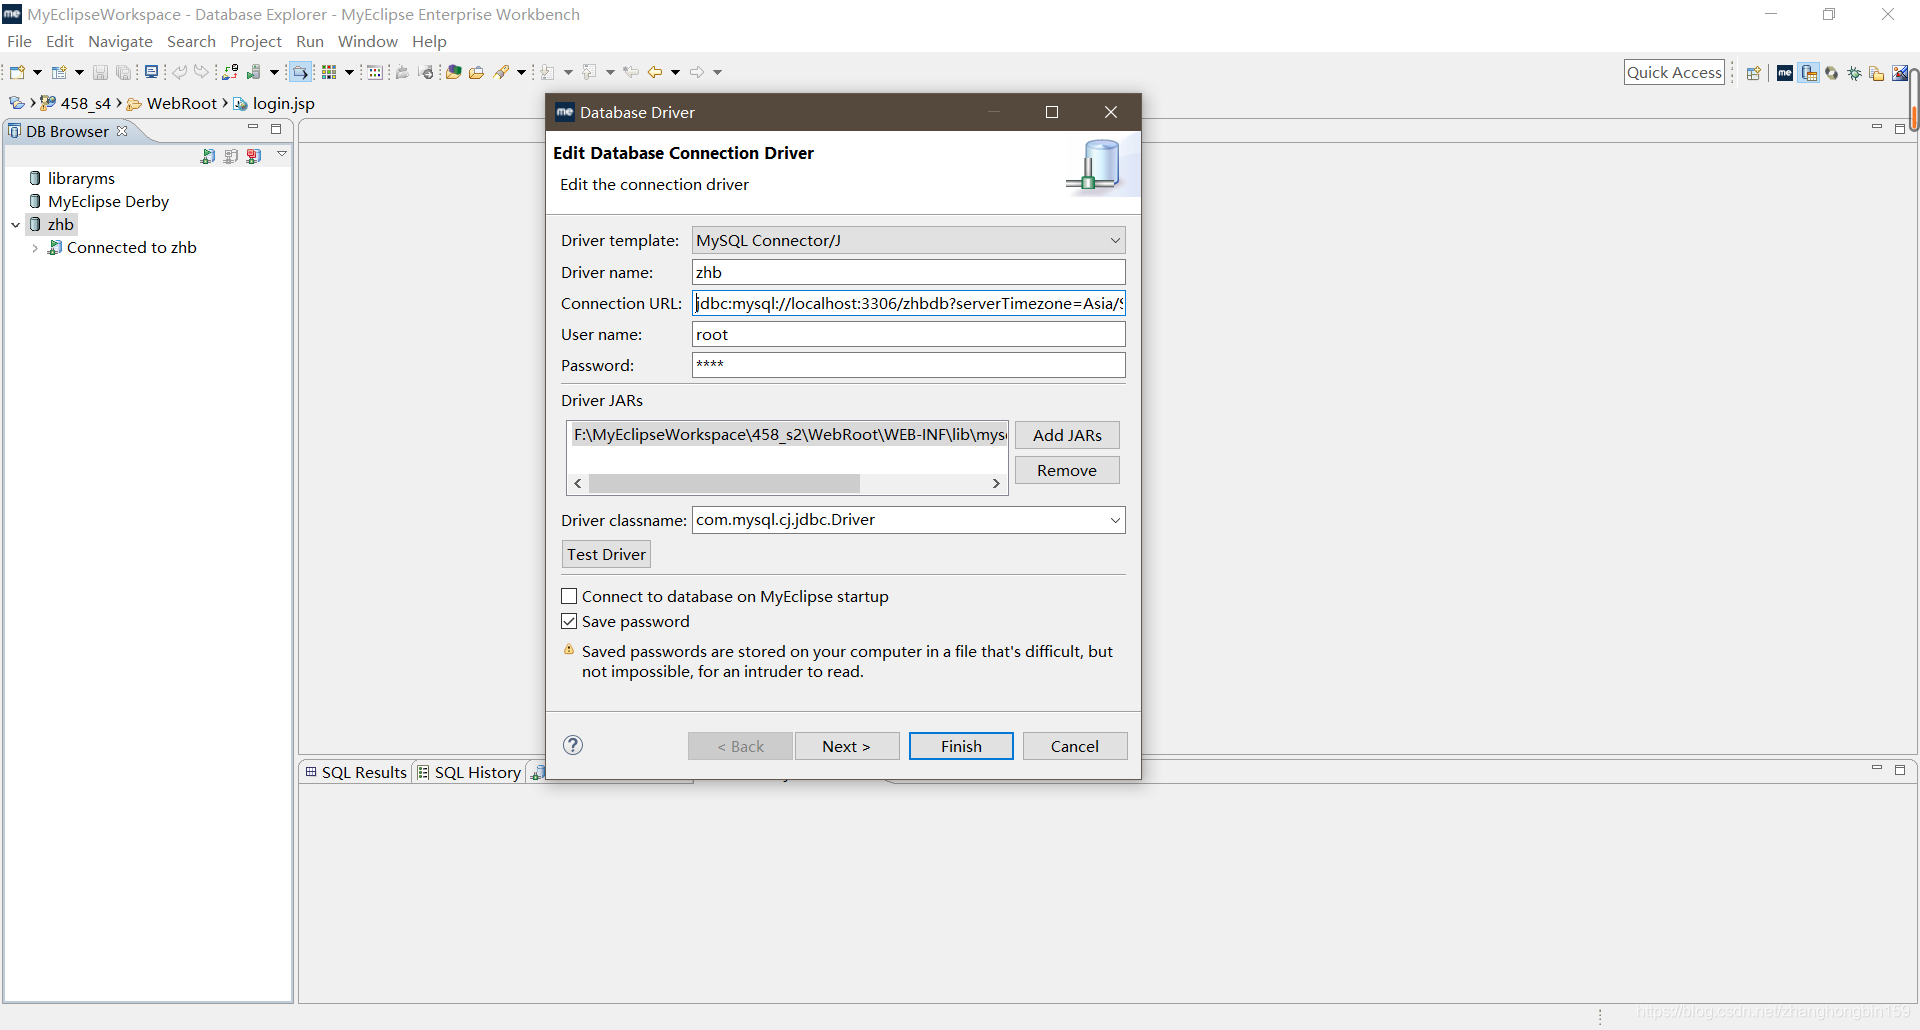The width and height of the screenshot is (1920, 1030).
Task: Click the Undo arrow toolbar icon
Action: pyautogui.click(x=180, y=72)
